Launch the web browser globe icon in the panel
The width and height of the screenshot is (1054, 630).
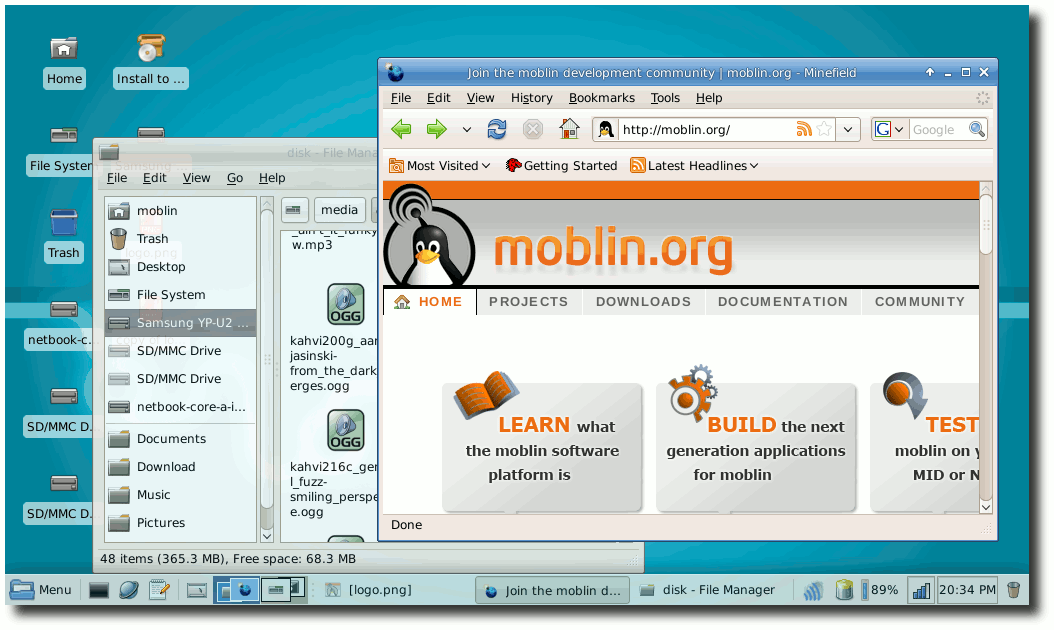click(128, 590)
